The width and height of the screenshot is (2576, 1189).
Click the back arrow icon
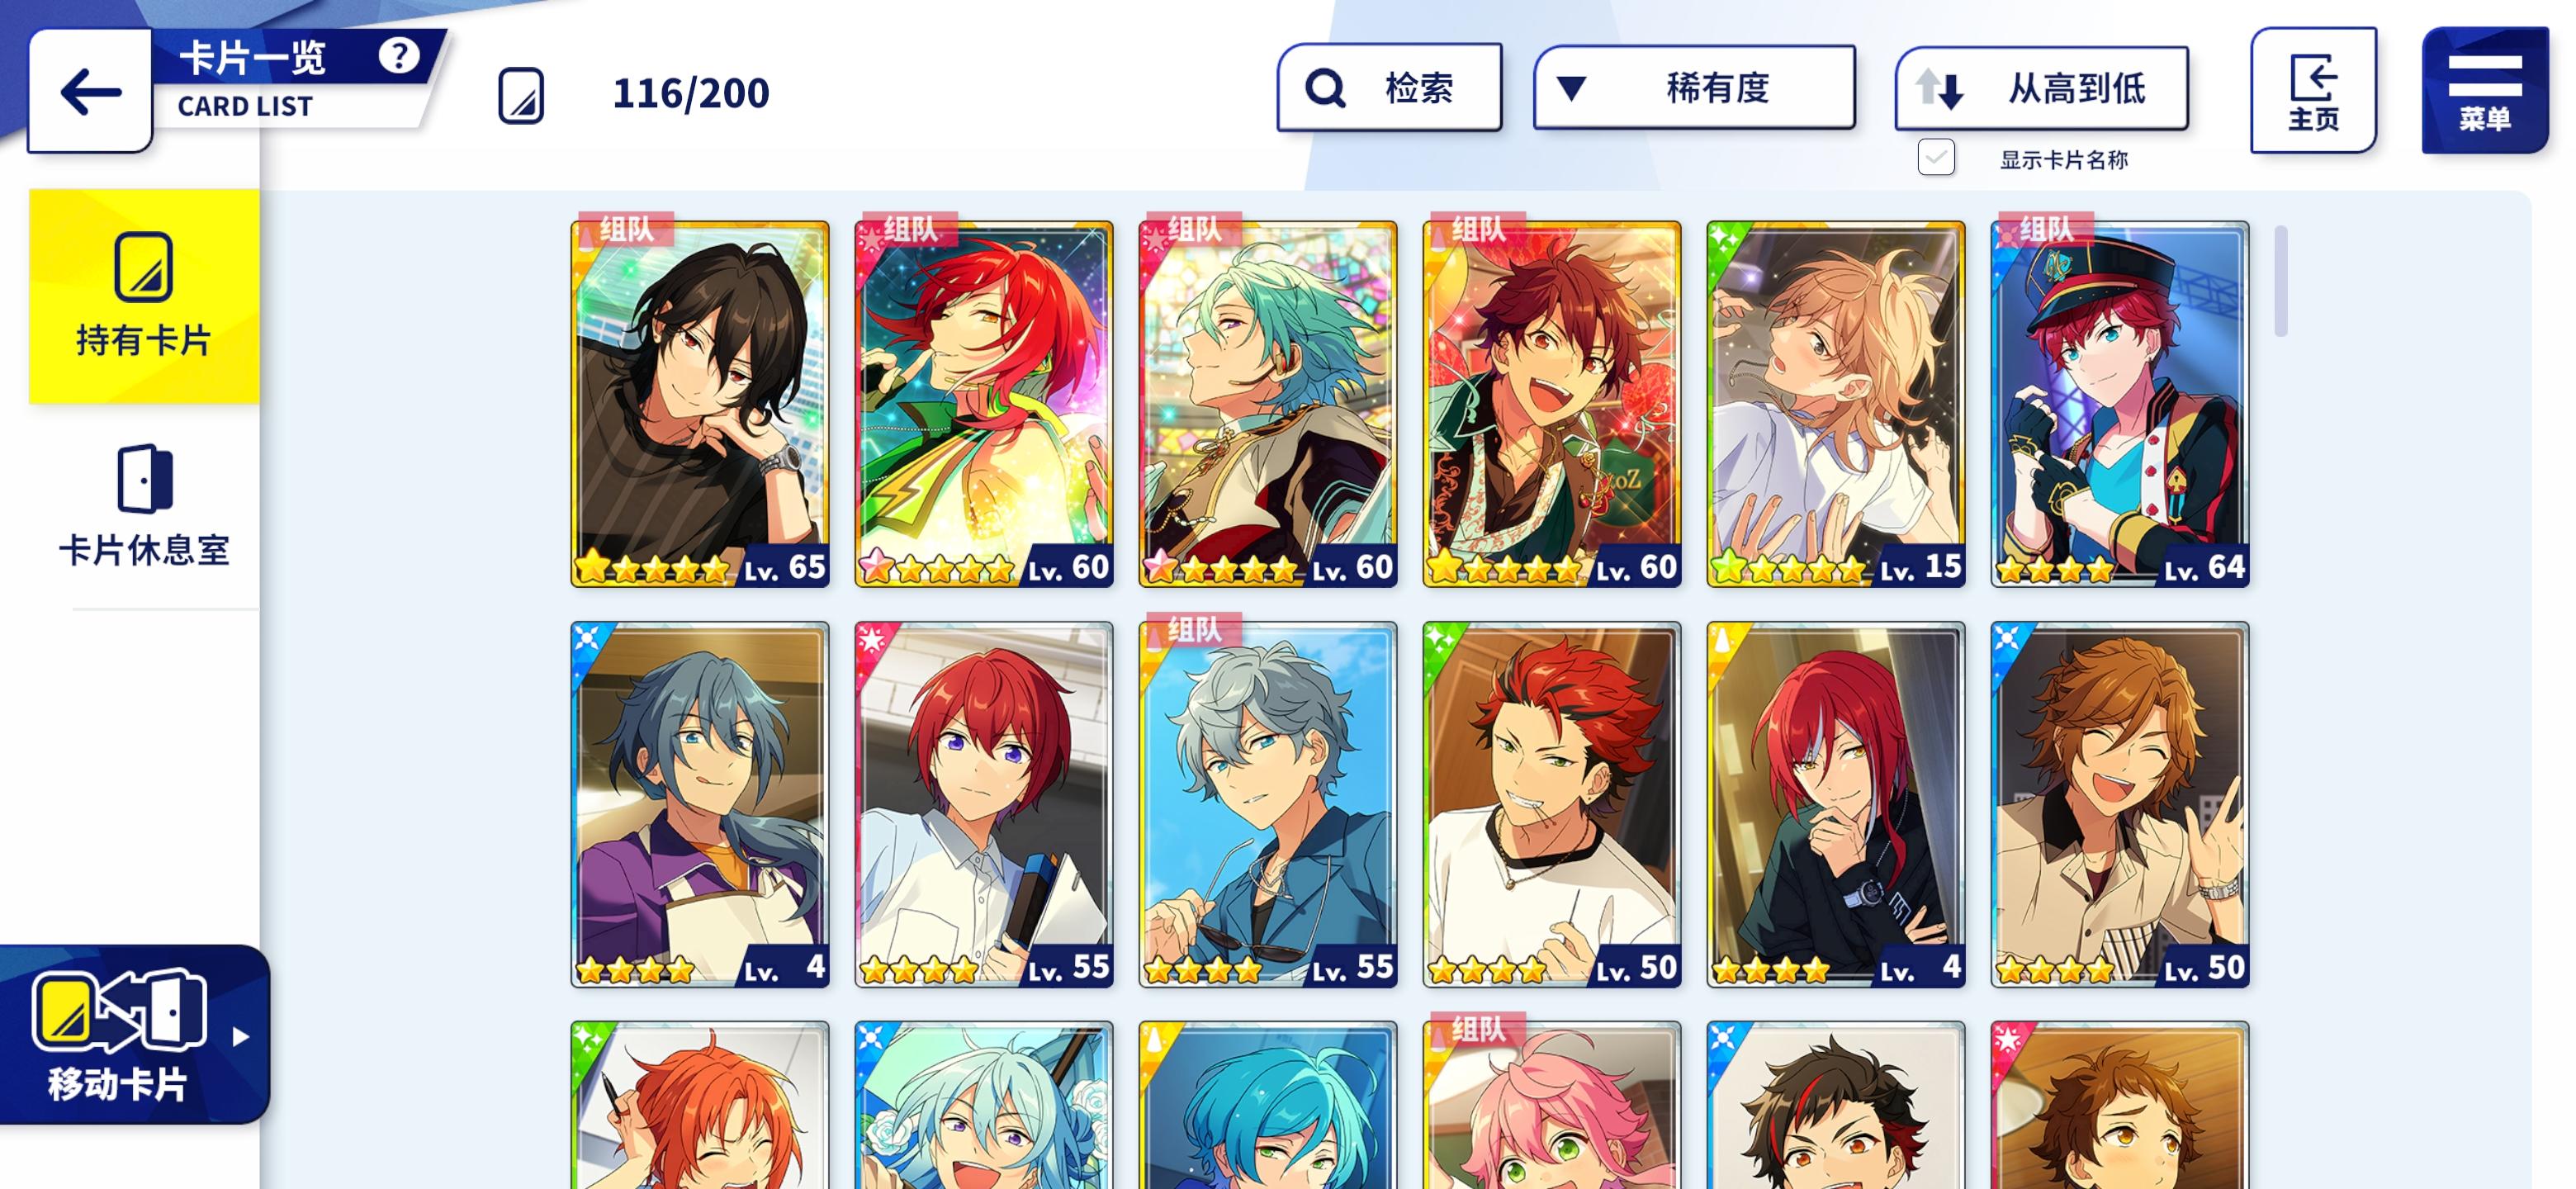click(90, 92)
